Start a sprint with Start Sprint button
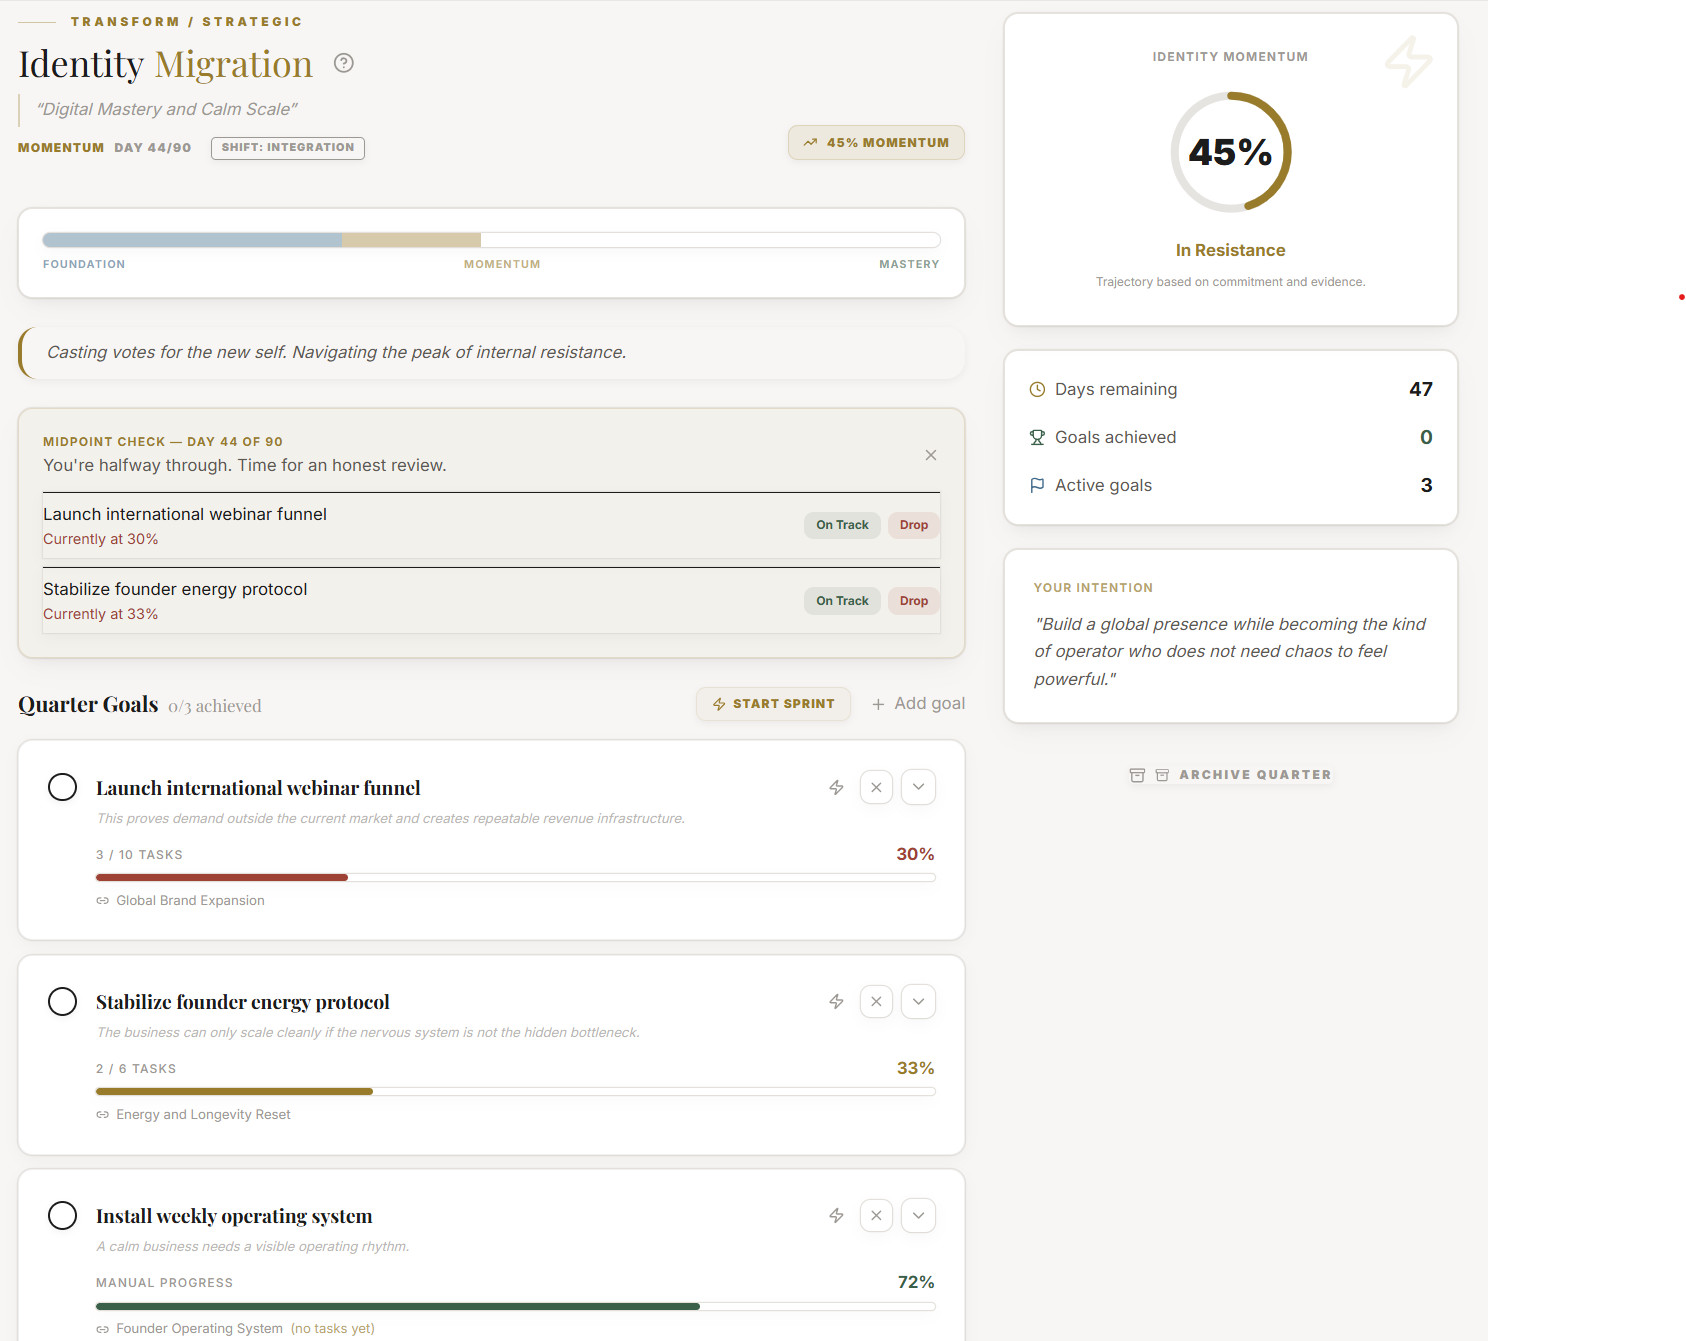1686x1341 pixels. pos(773,704)
